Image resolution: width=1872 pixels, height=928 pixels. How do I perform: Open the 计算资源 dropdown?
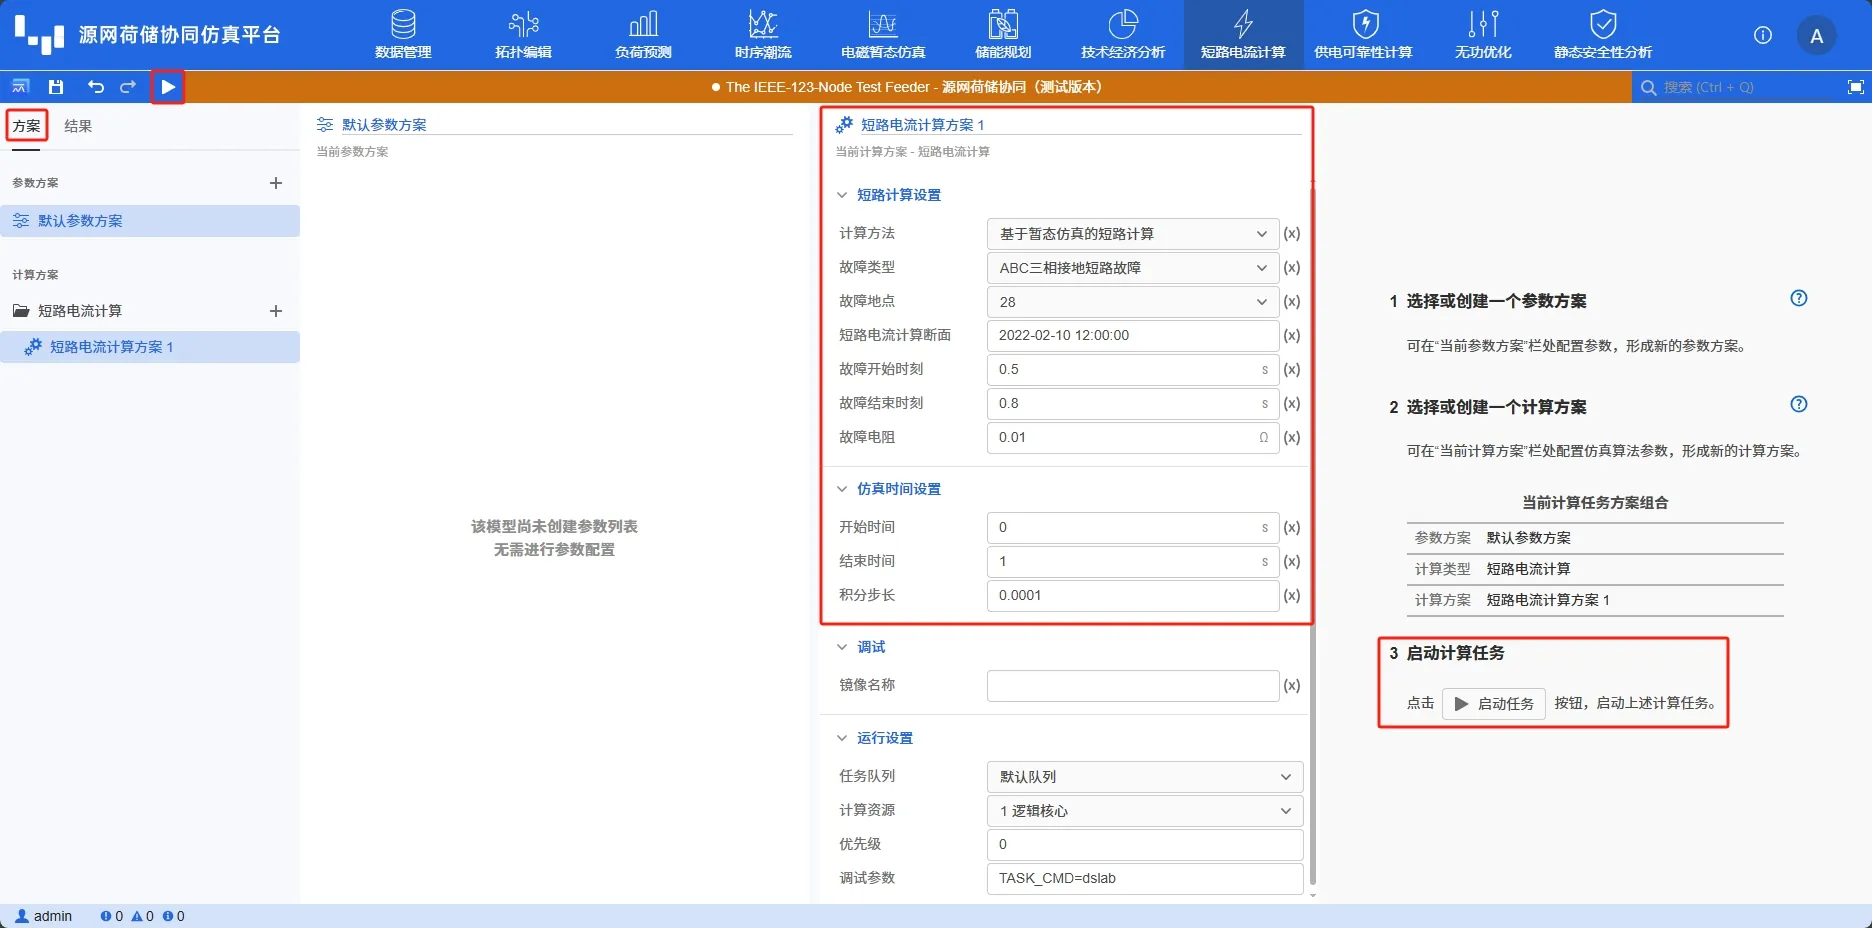1145,811
